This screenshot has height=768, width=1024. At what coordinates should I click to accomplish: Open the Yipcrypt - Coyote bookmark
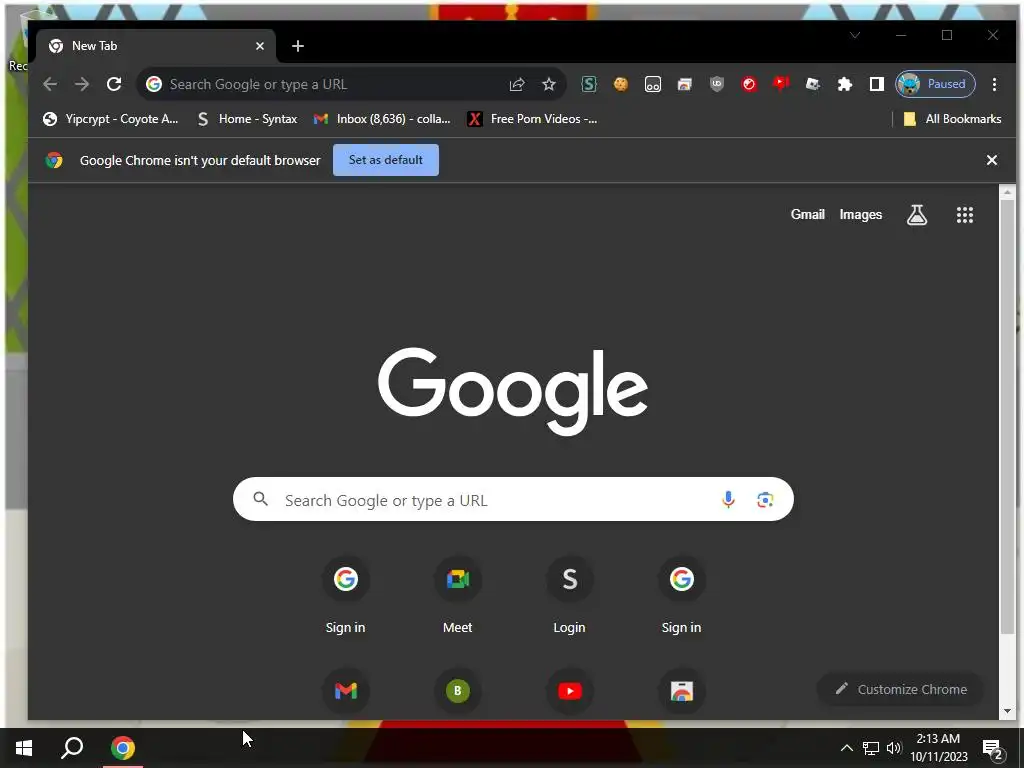[110, 119]
